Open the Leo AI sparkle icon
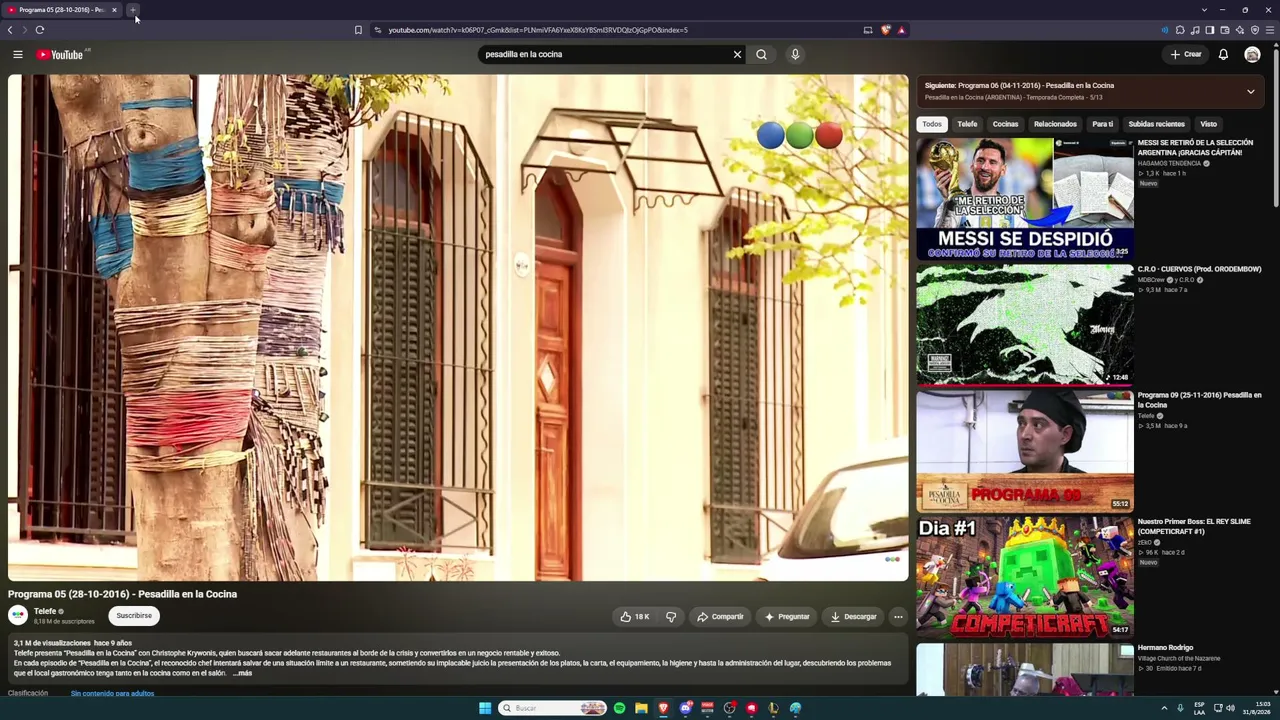This screenshot has width=1280, height=720. [1240, 30]
